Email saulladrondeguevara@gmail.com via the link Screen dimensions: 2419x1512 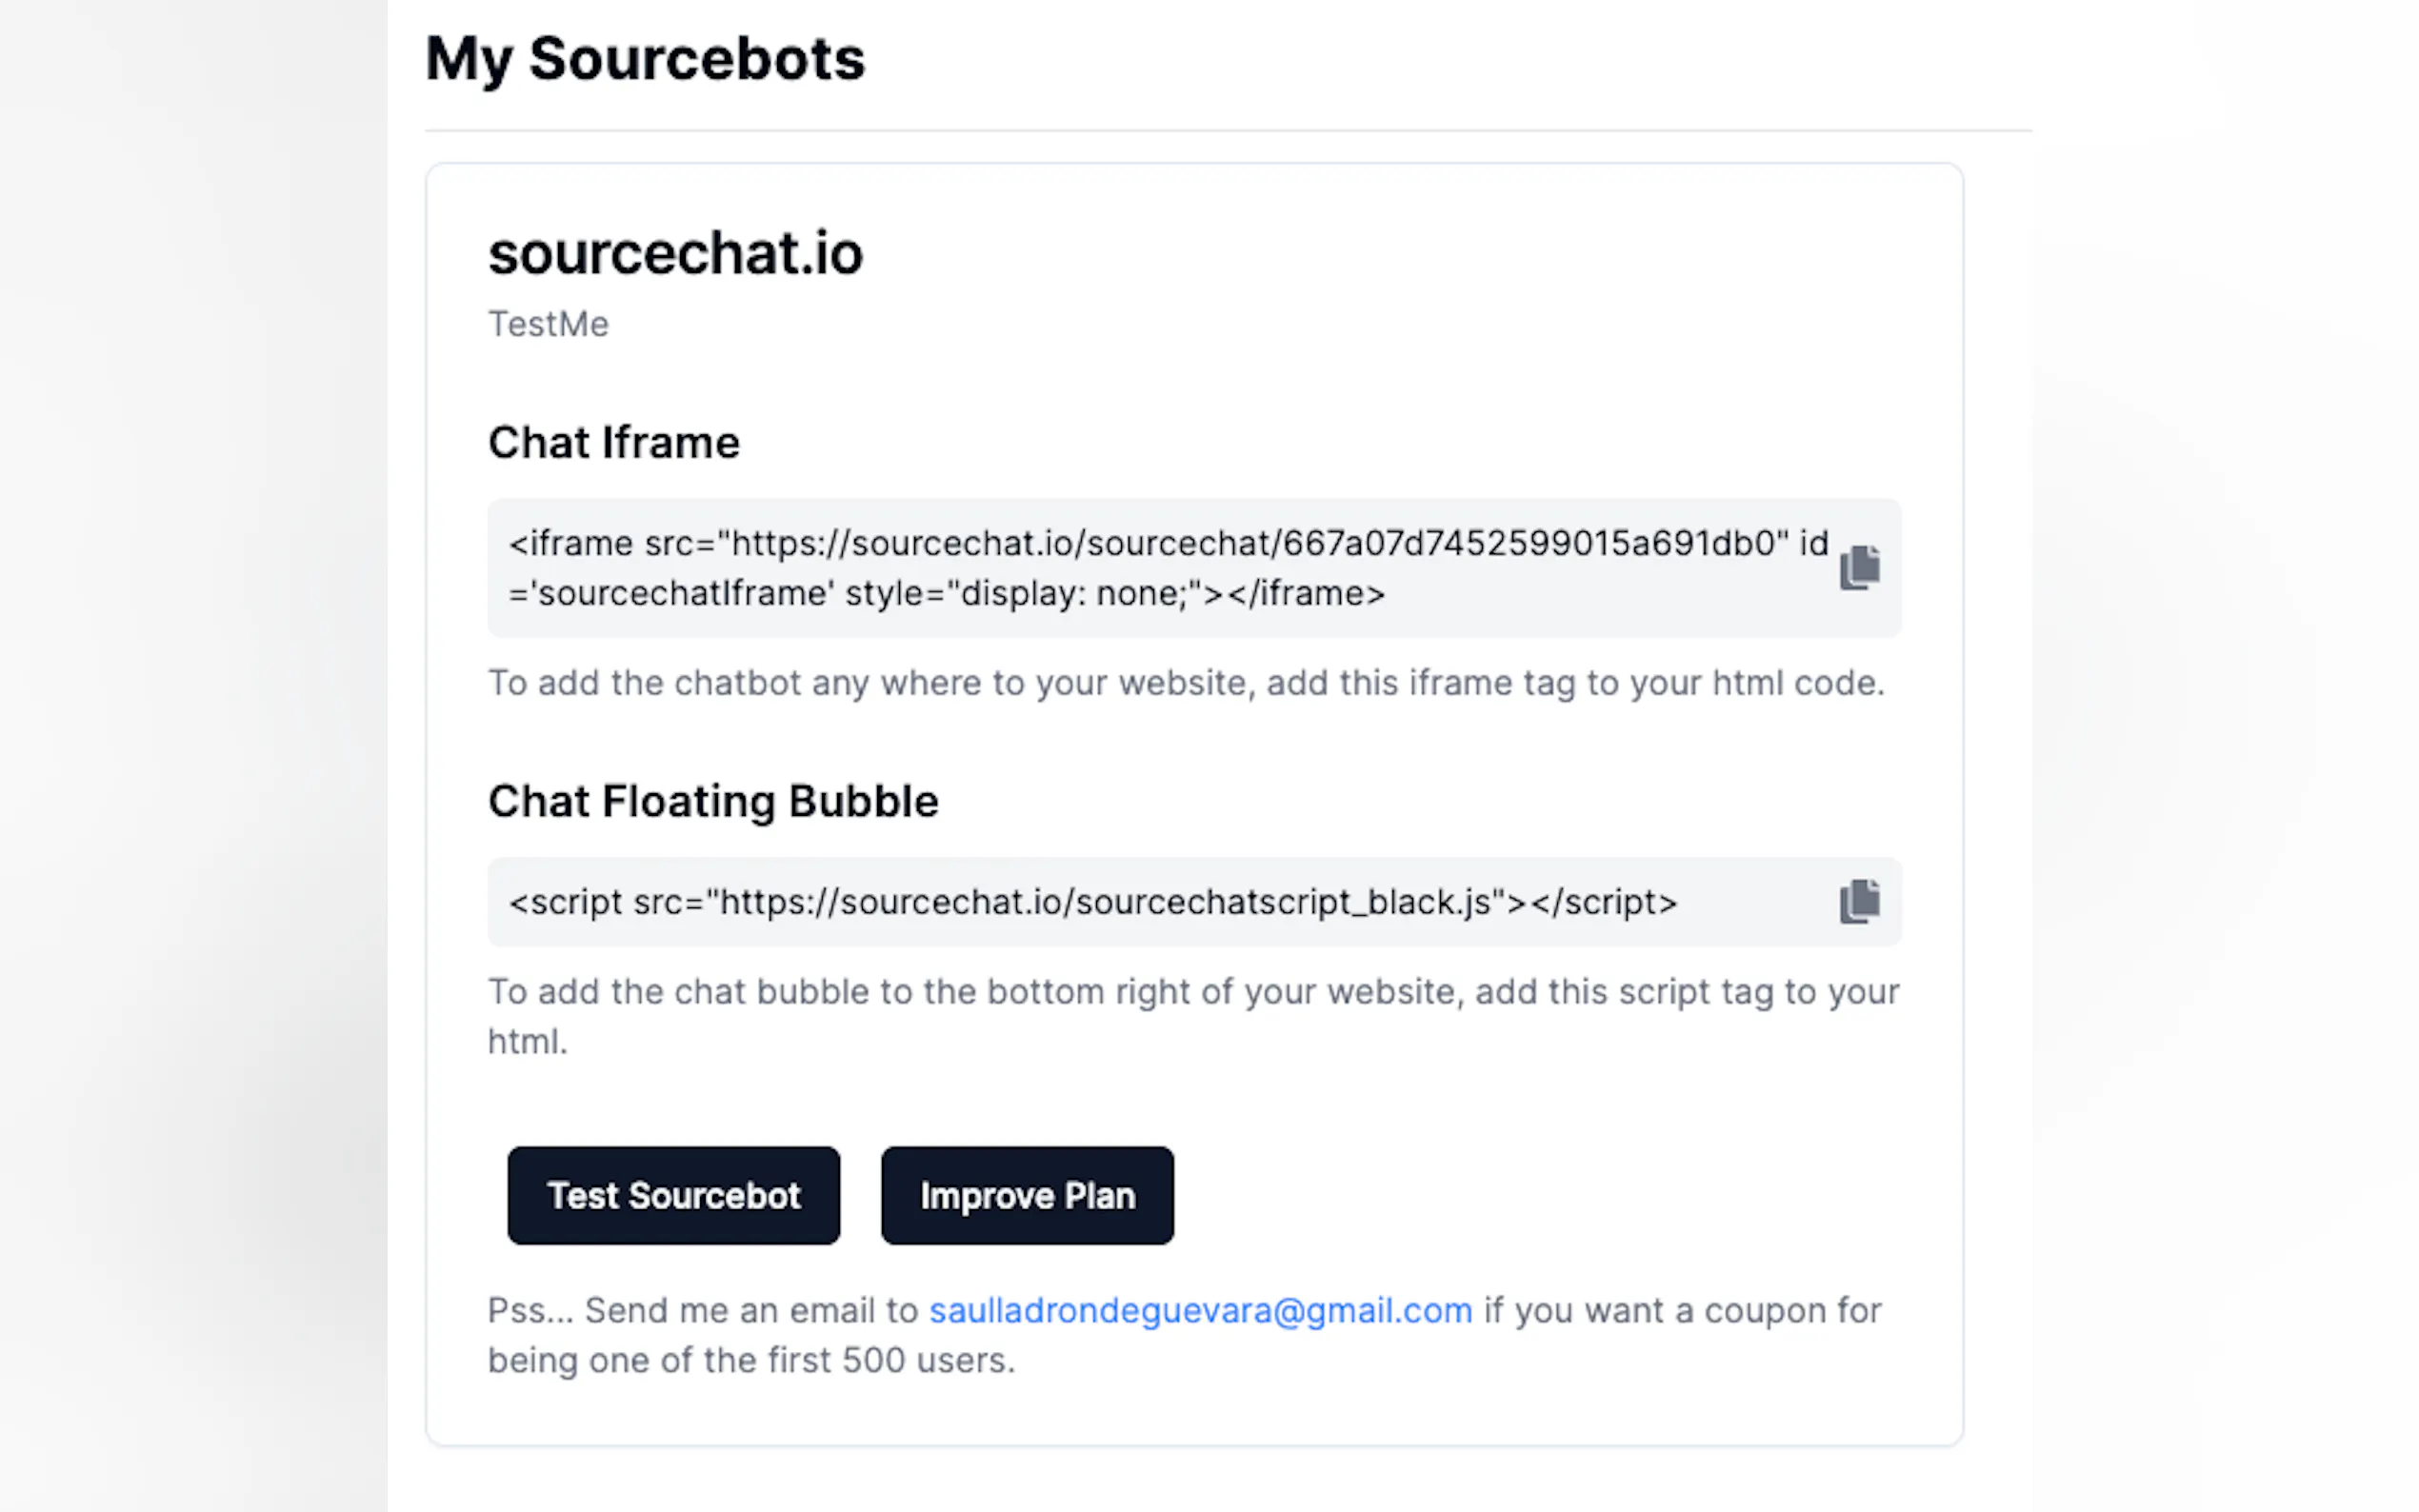pos(1200,1310)
